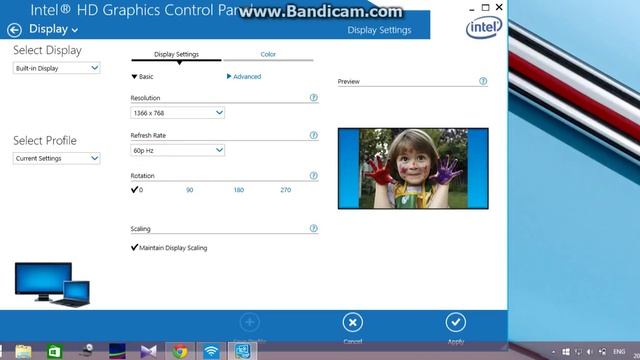Click the Intel Graphics taskbar icon
Viewport: 640px width, 360px height.
pos(242,351)
